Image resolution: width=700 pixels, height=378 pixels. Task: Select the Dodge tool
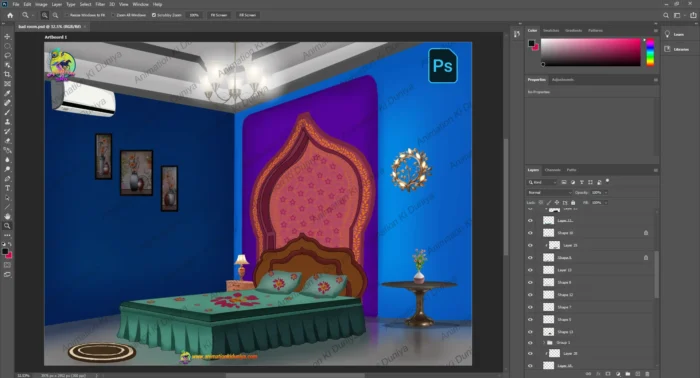point(7,169)
